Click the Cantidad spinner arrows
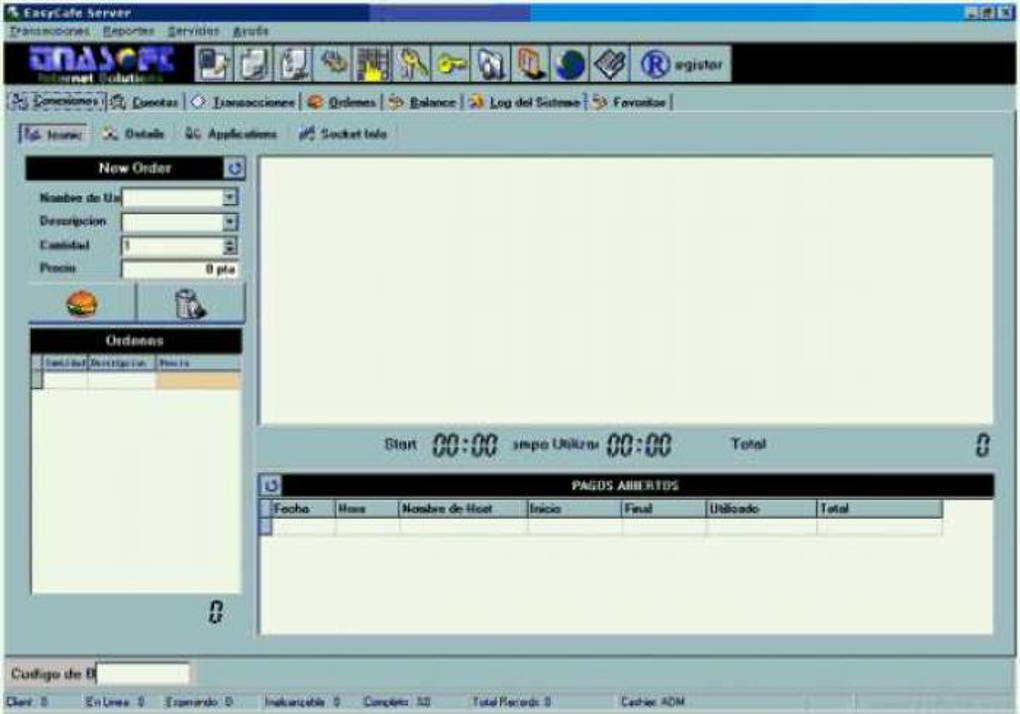Screen dimensions: 1020x714 pos(230,246)
